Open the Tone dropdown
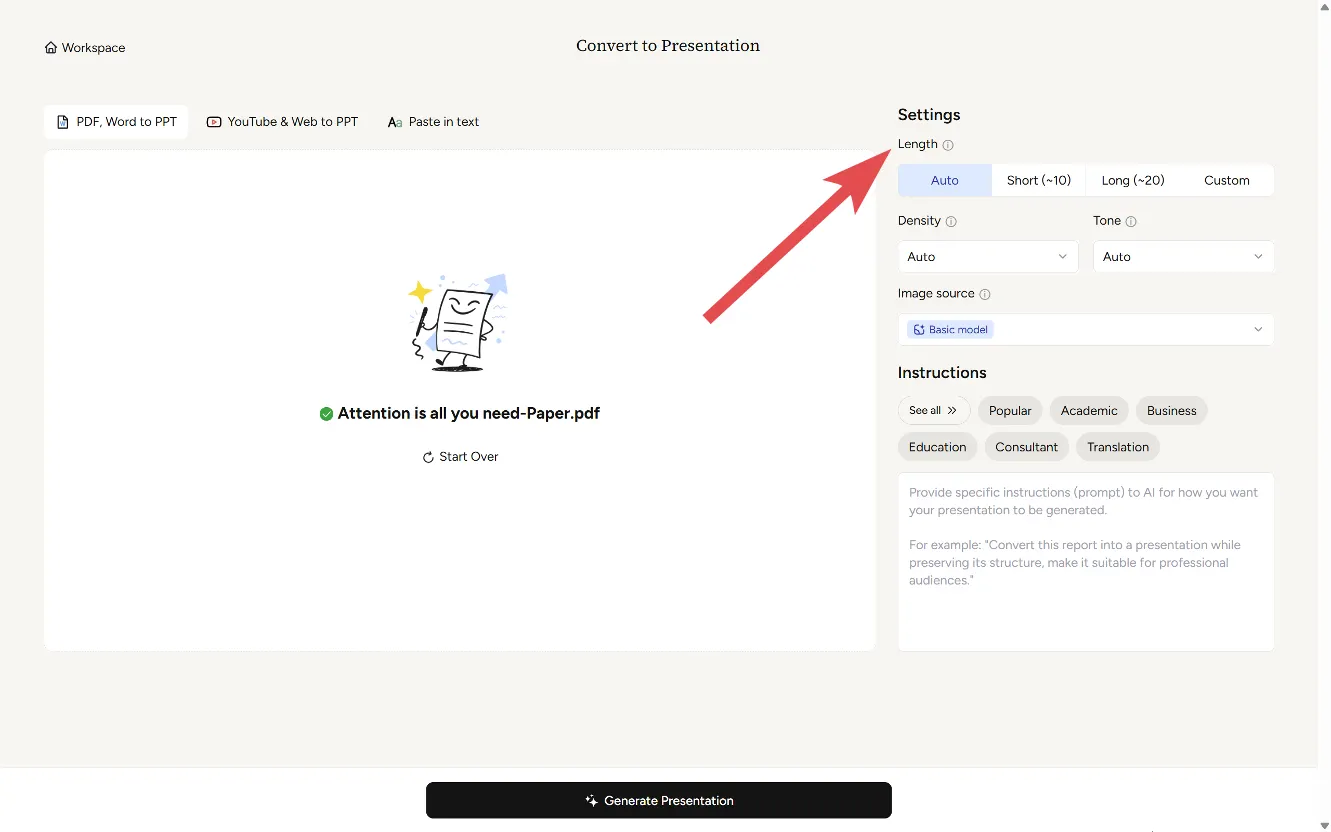Viewport: 1331px width, 832px height. (x=1182, y=257)
